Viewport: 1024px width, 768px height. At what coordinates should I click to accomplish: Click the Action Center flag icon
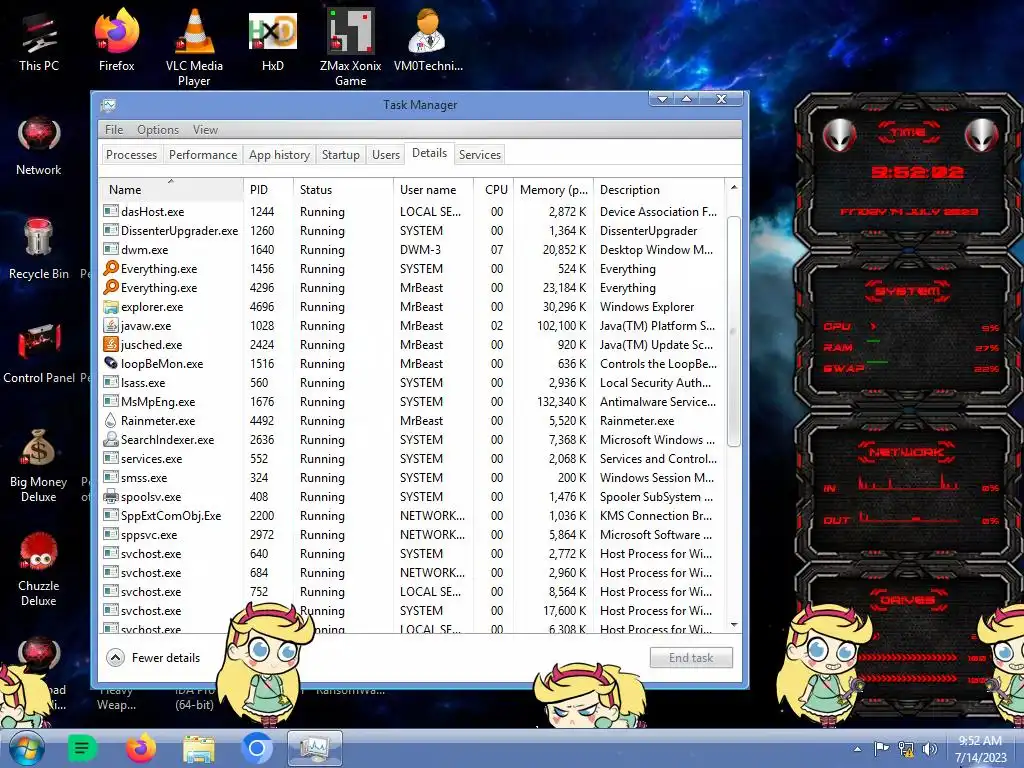[x=881, y=749]
